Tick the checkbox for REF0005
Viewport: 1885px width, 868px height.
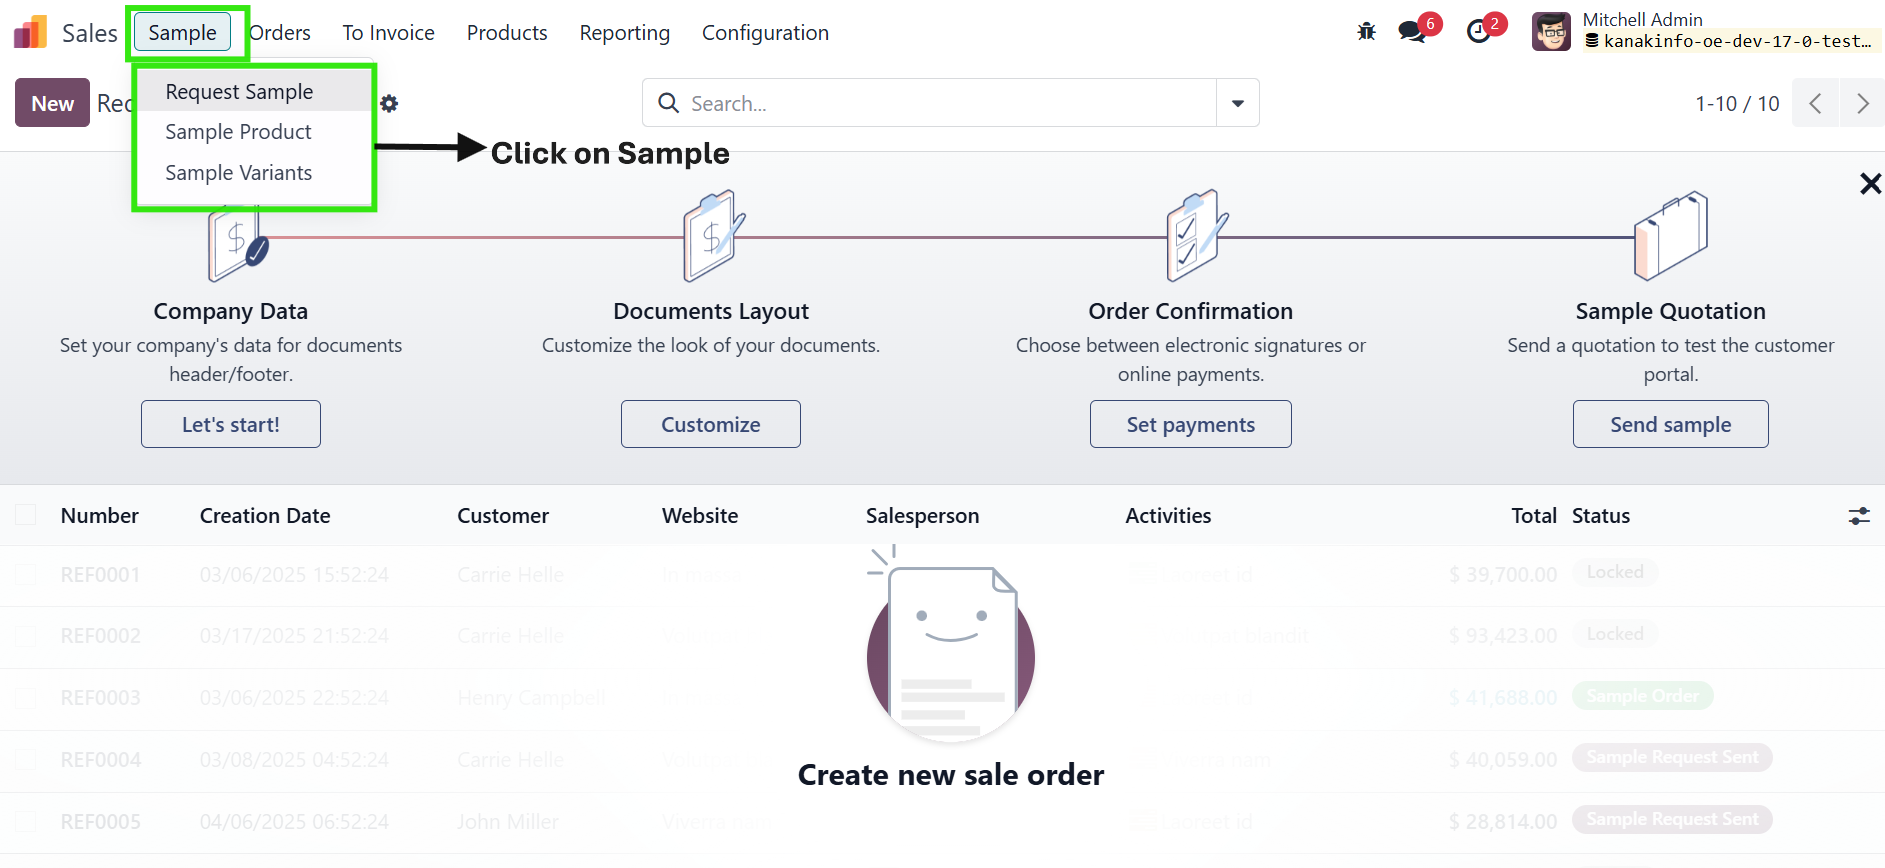[x=26, y=822]
